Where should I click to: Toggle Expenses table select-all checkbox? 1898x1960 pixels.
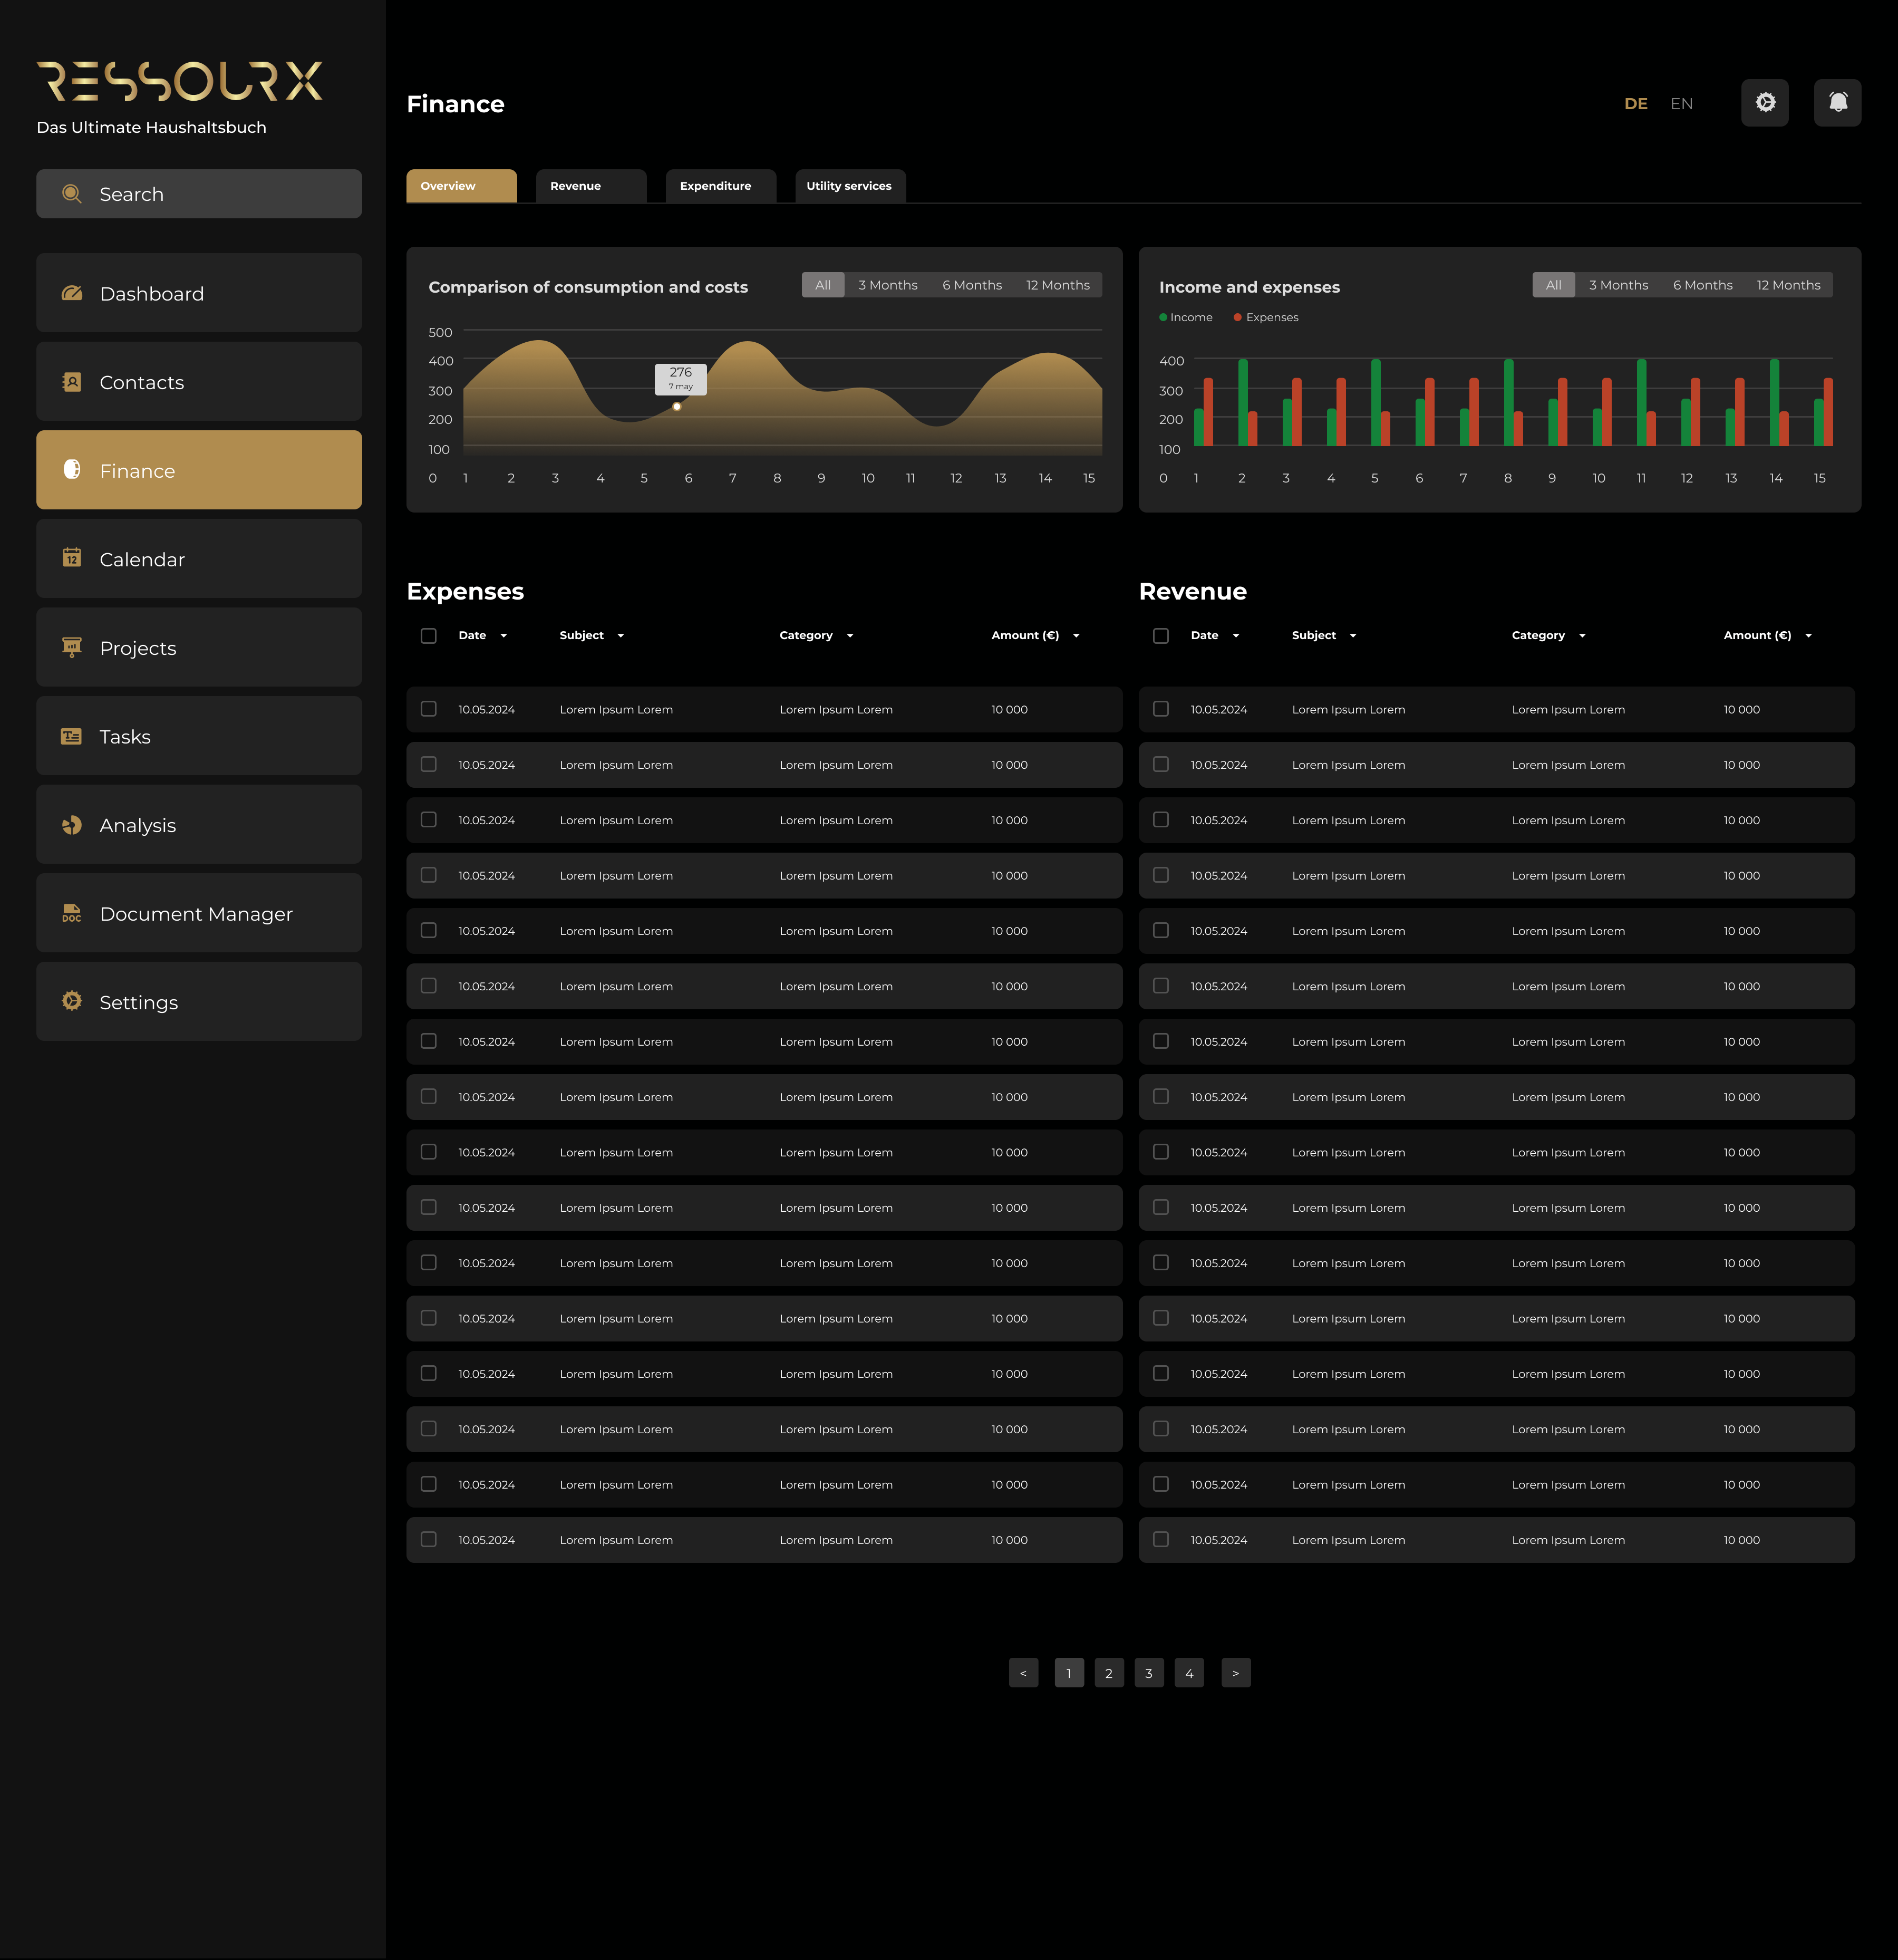coord(429,636)
